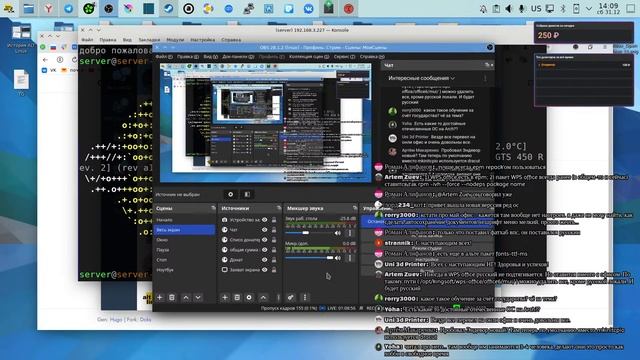The image size is (640, 360).
Task: Remove selected scene with the trash icon
Action: (172, 298)
